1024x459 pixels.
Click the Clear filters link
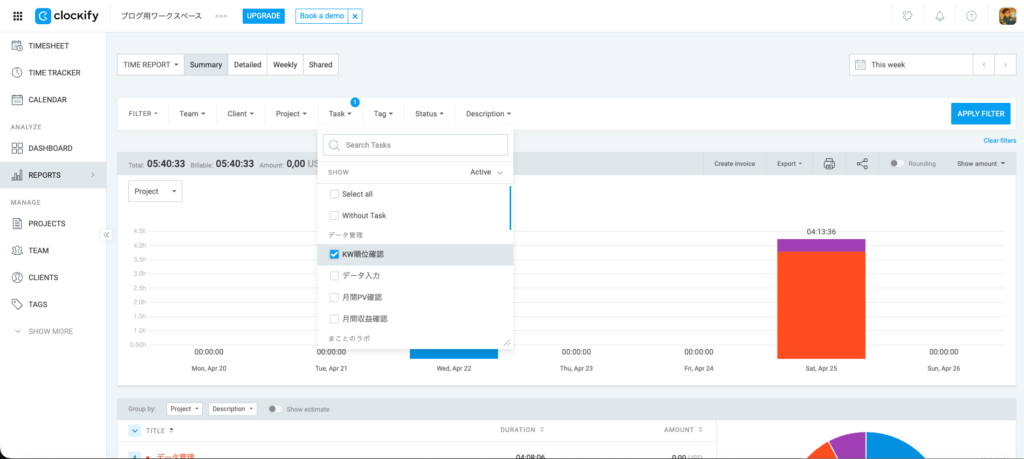pyautogui.click(x=999, y=141)
